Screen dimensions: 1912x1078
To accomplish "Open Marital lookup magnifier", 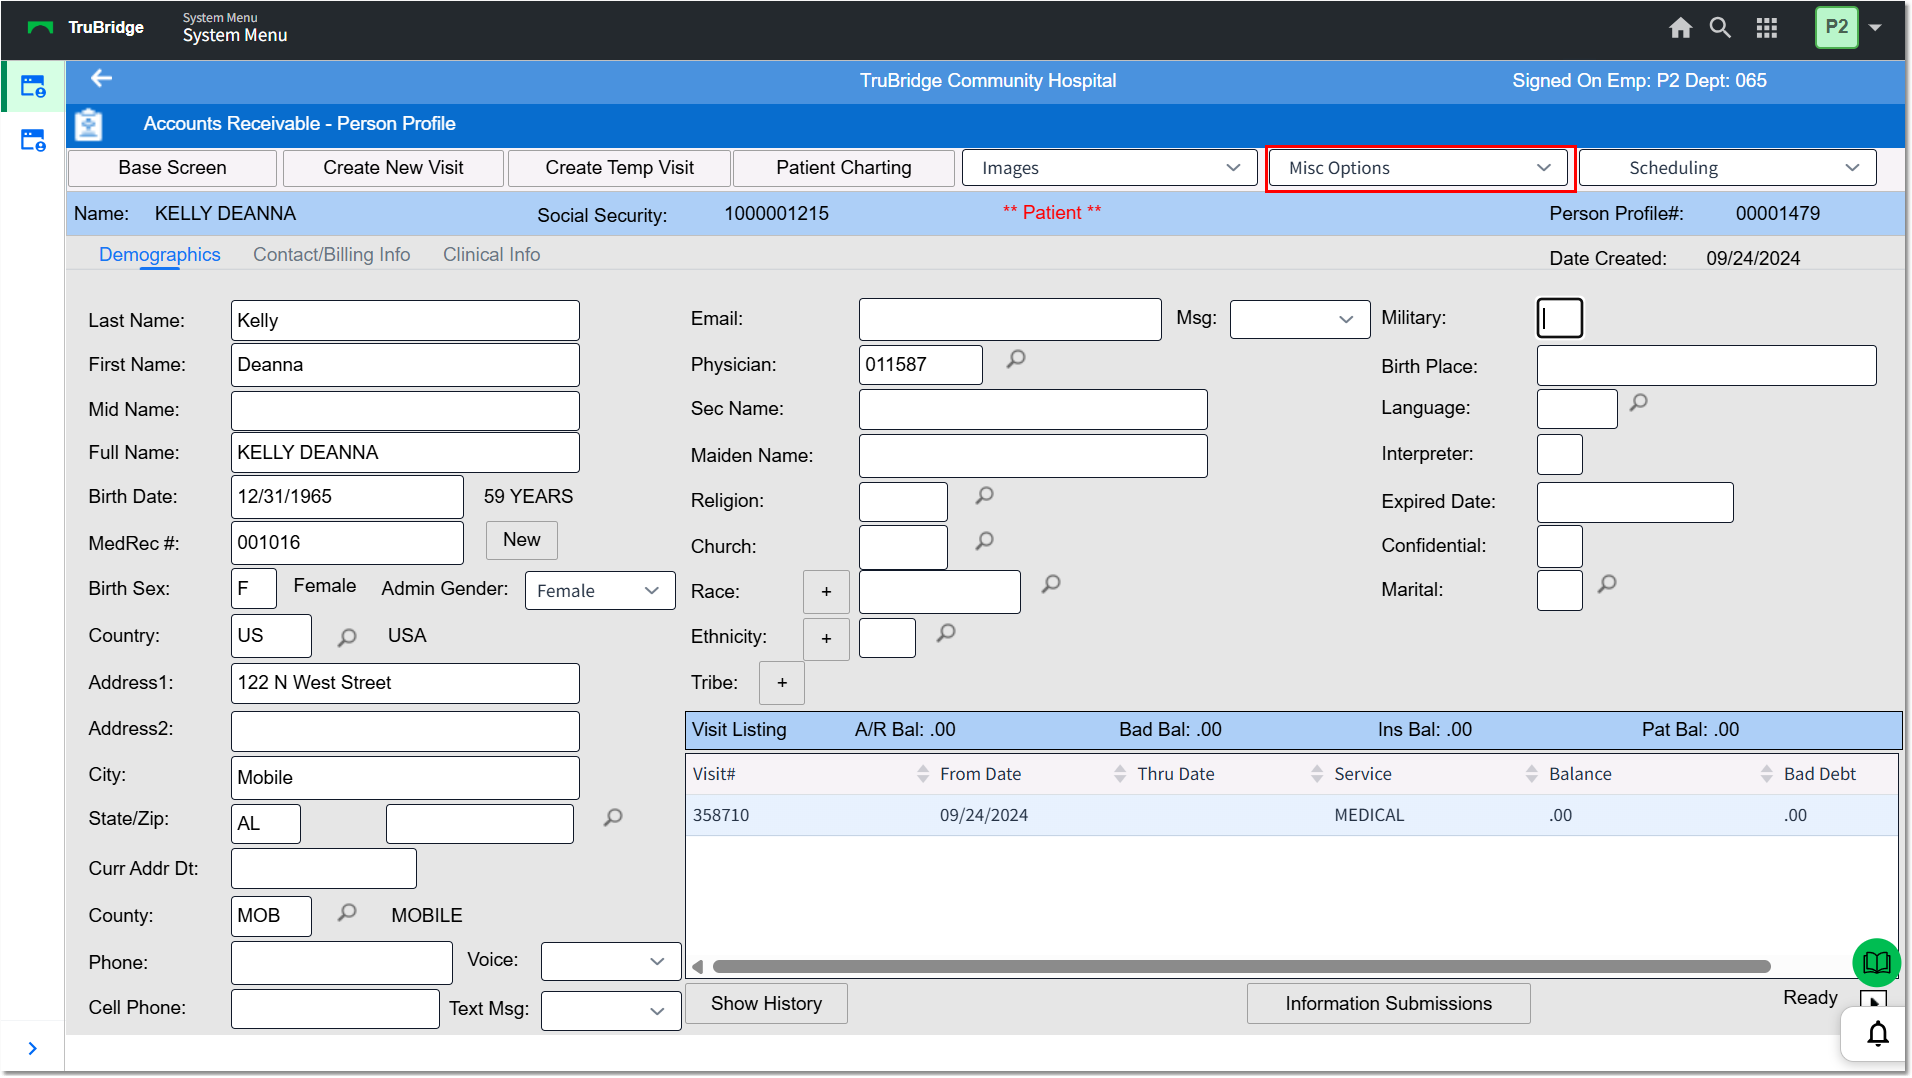I will [x=1607, y=583].
